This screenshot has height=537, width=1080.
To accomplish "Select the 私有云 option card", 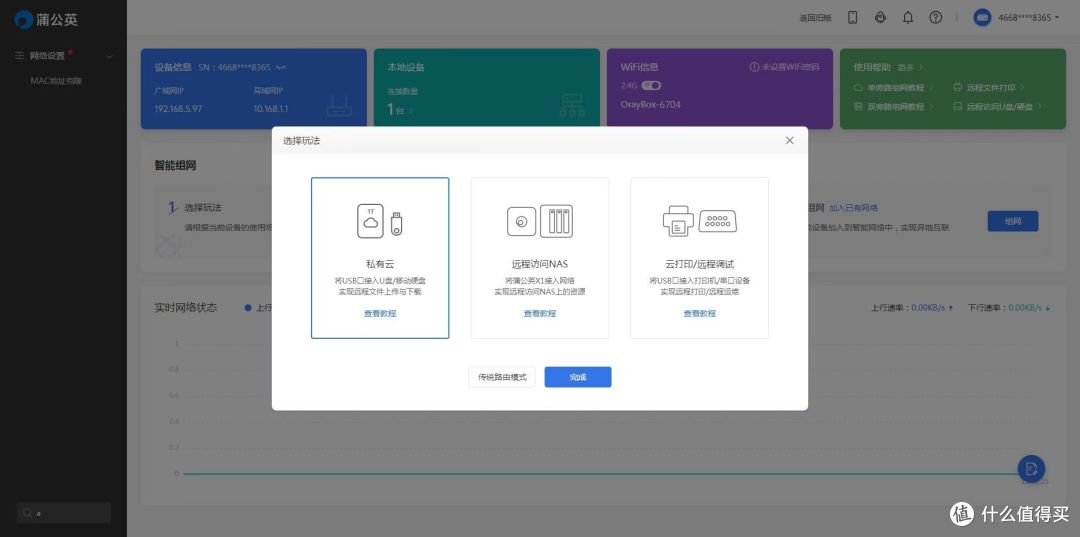I will 380,258.
